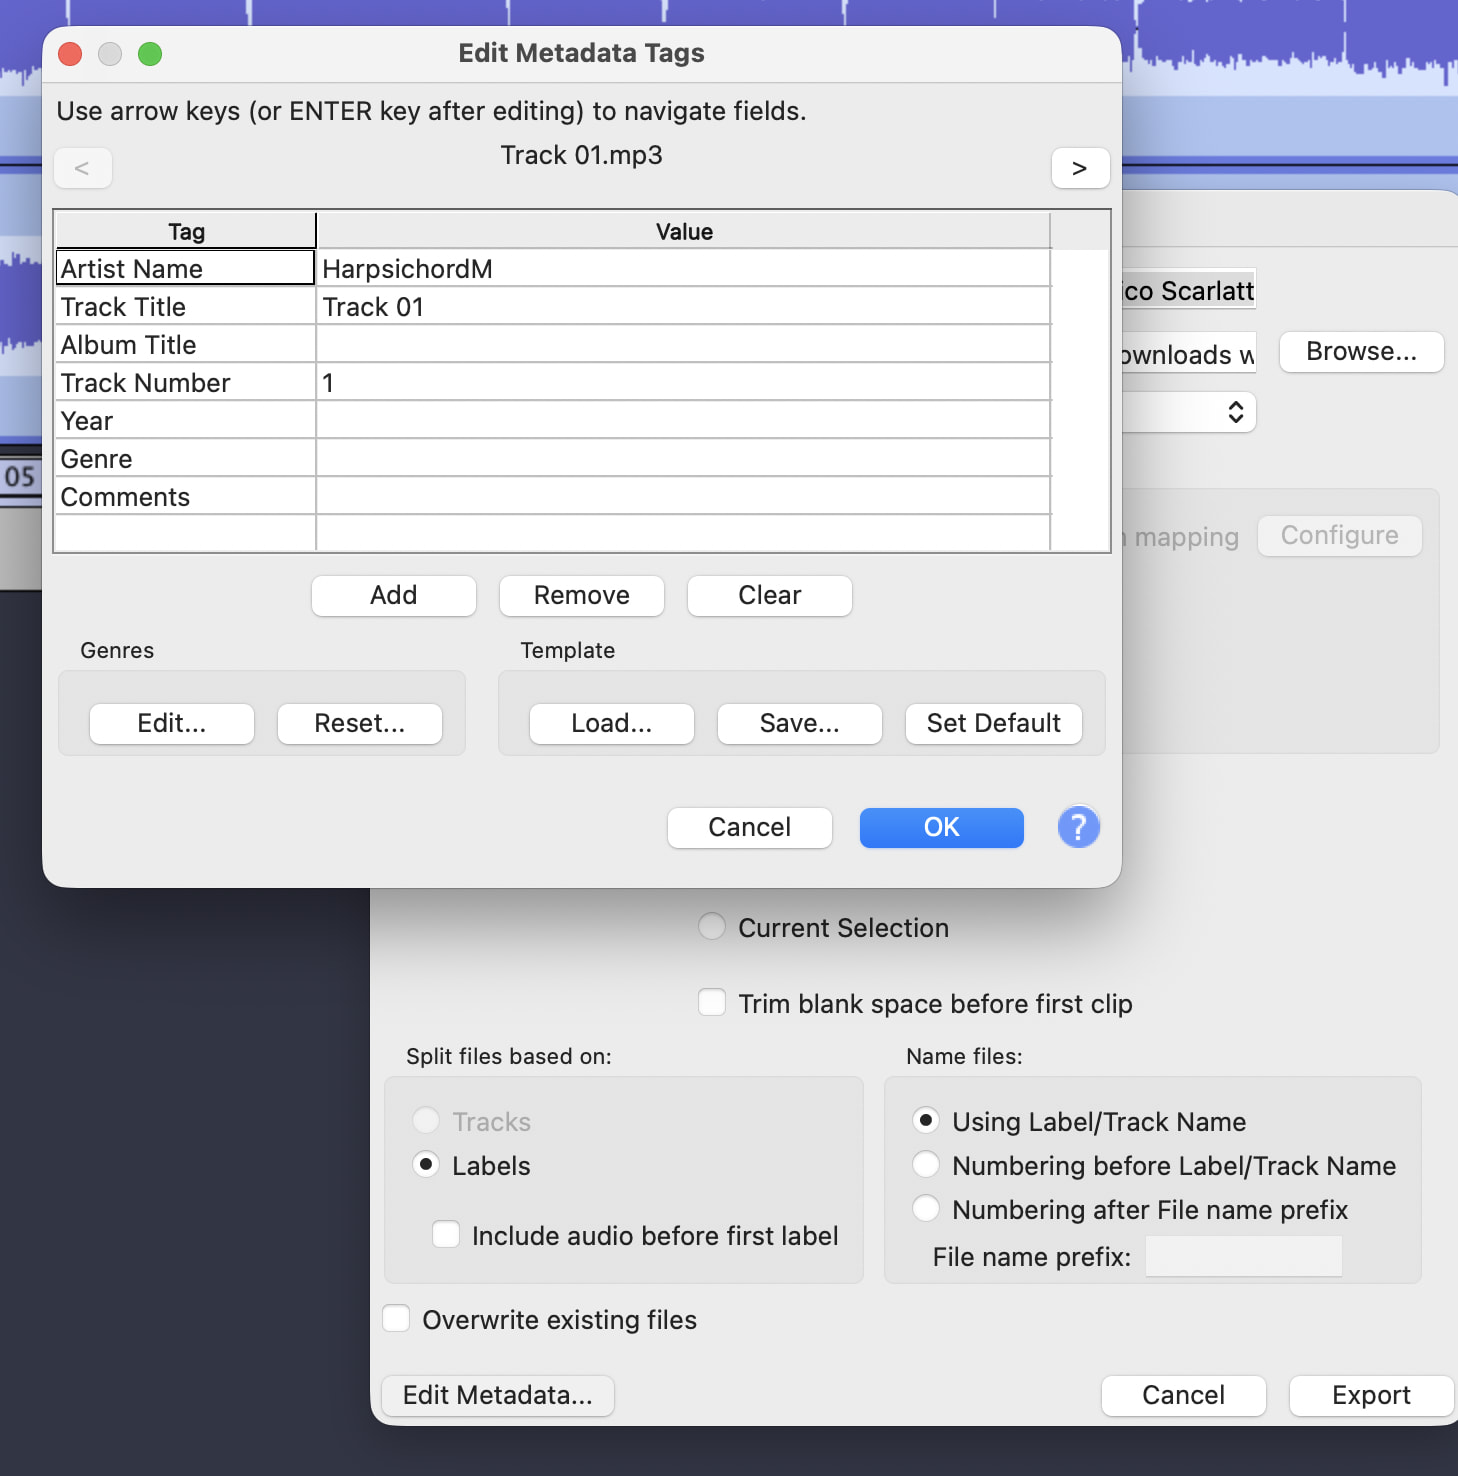Click the disabled previous track < button
Screen dimensions: 1458x1476
click(x=82, y=168)
